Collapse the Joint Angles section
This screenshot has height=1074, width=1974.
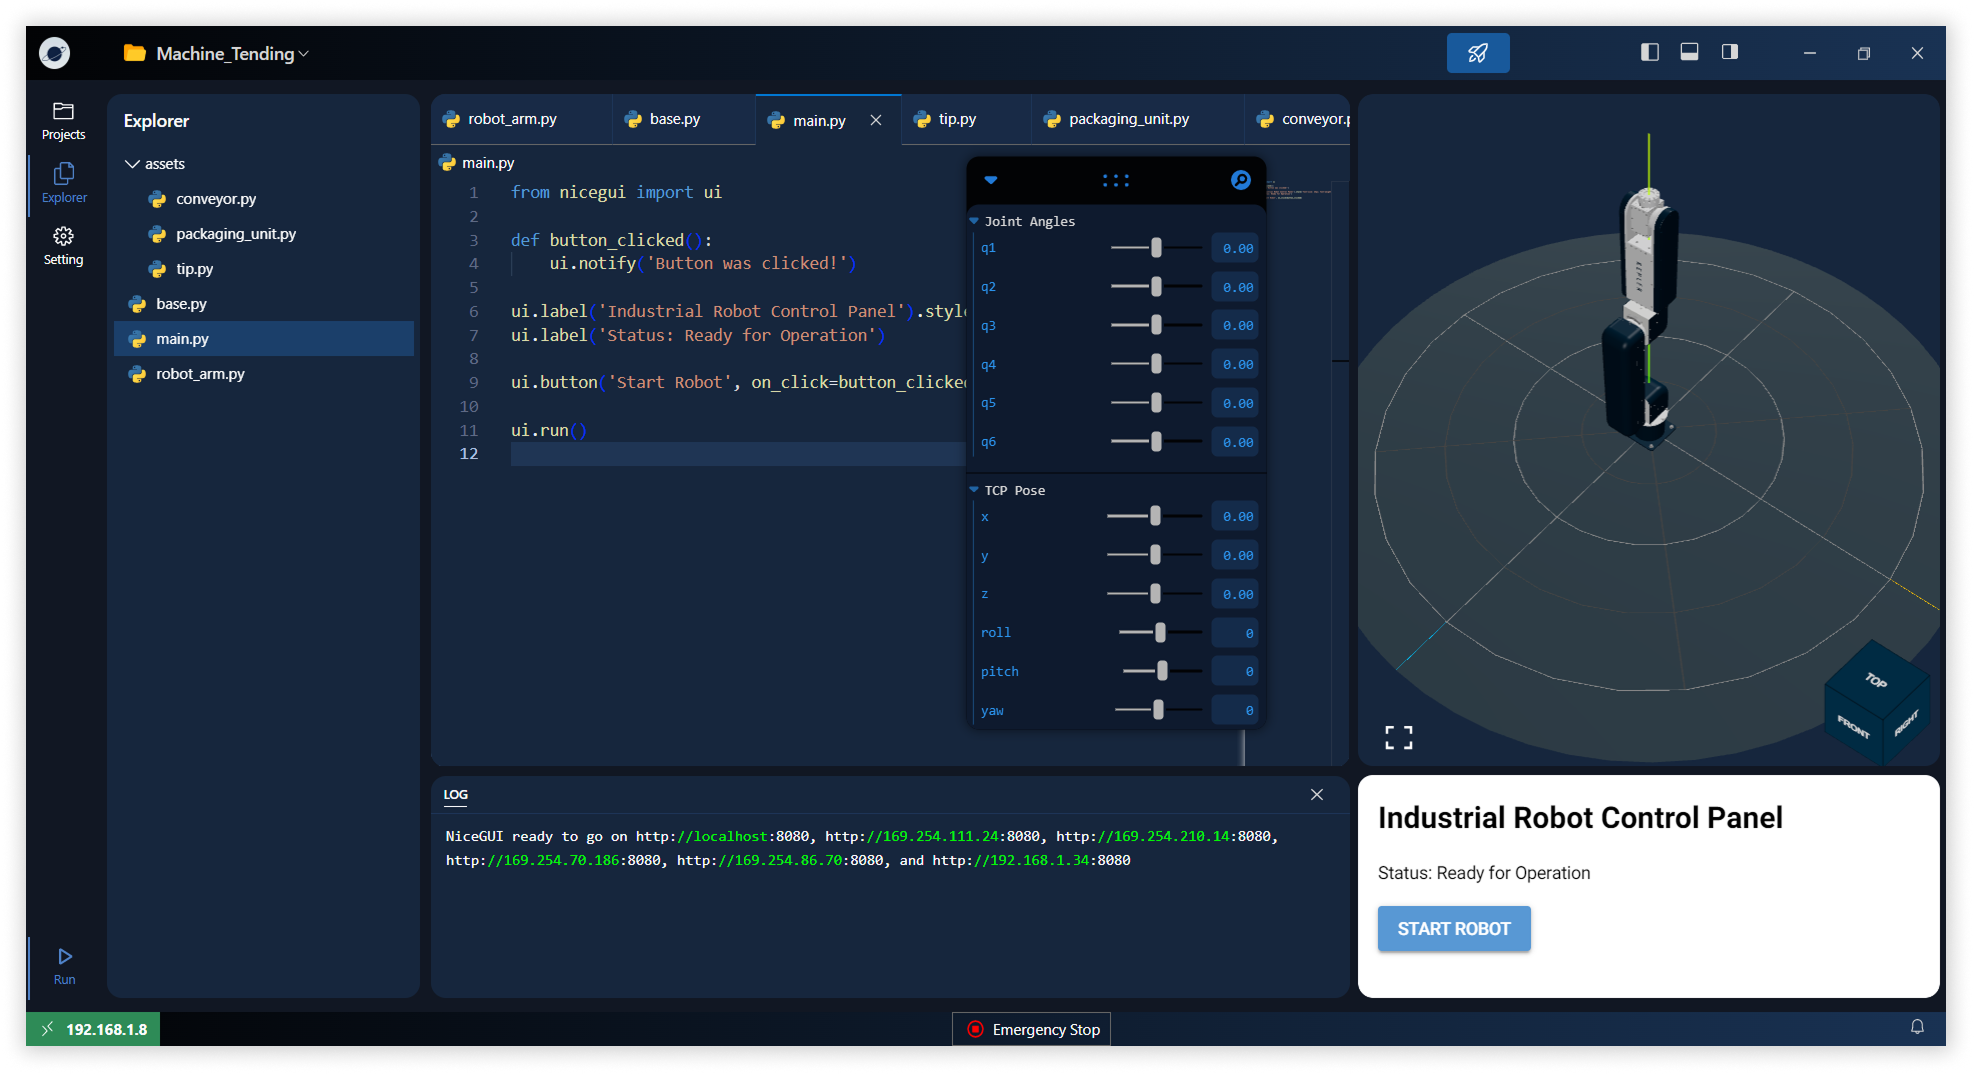click(x=973, y=221)
